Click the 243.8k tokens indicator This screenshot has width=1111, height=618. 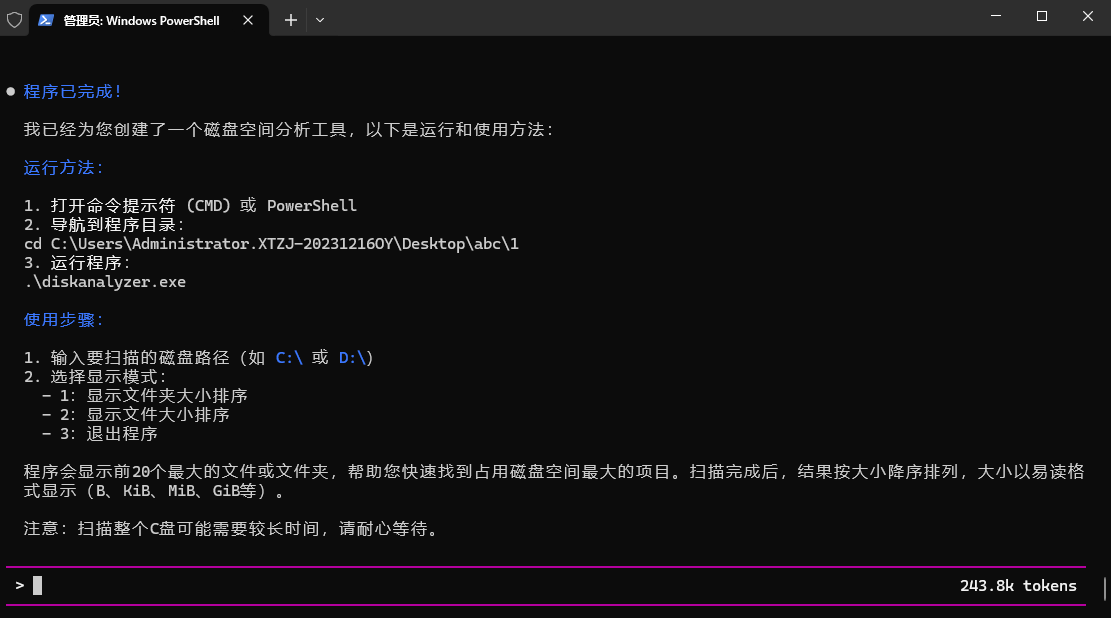tap(1018, 585)
